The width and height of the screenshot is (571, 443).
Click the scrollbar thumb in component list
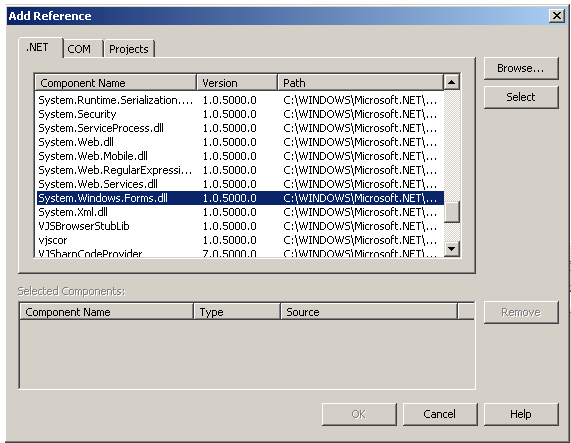coord(452,211)
